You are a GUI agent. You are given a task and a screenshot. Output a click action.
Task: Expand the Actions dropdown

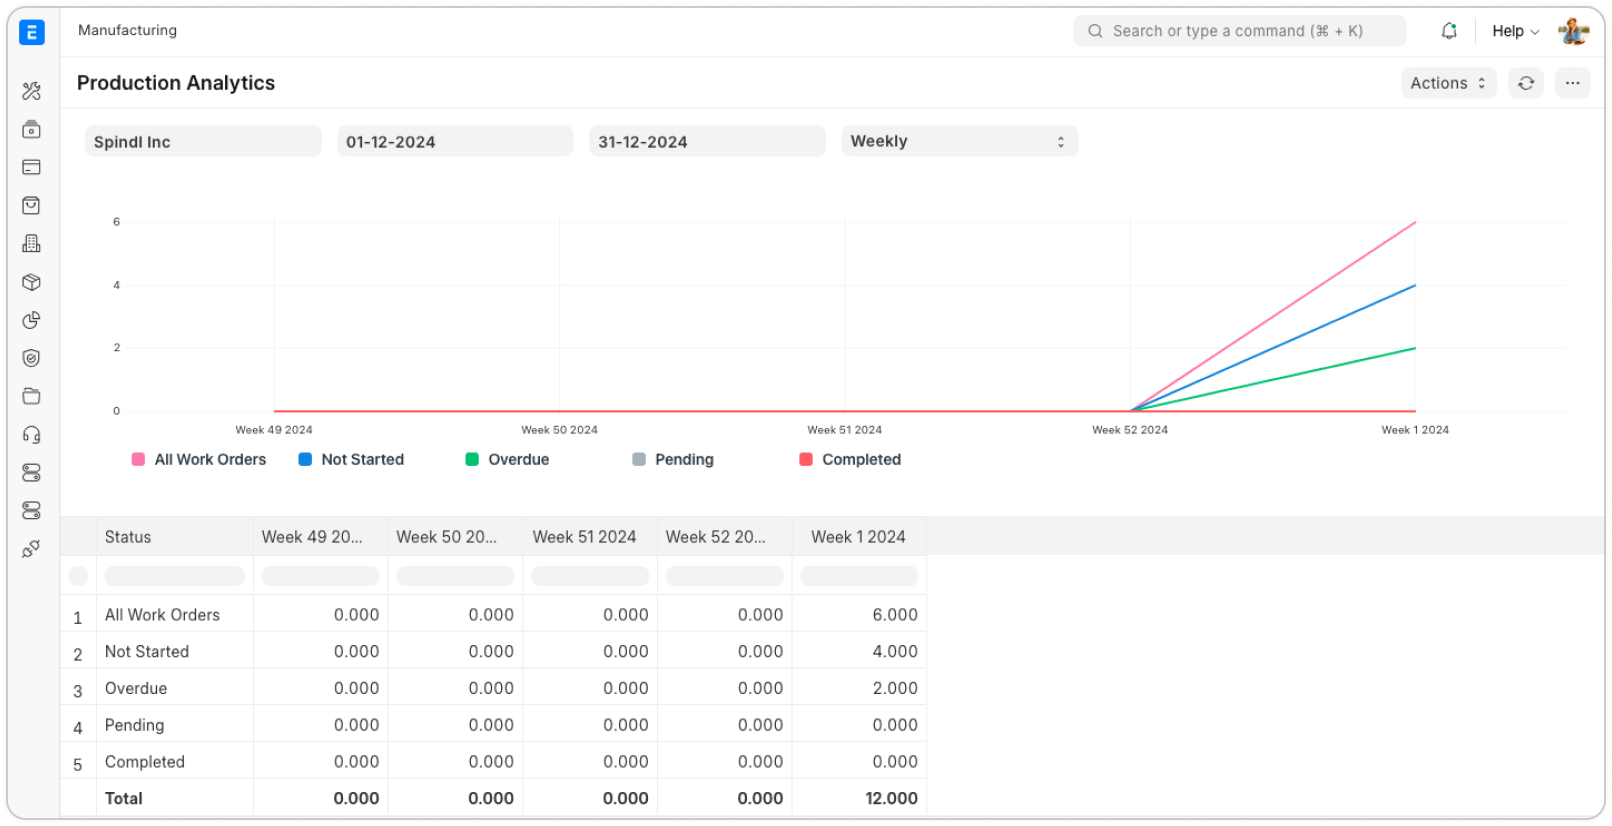click(1448, 83)
